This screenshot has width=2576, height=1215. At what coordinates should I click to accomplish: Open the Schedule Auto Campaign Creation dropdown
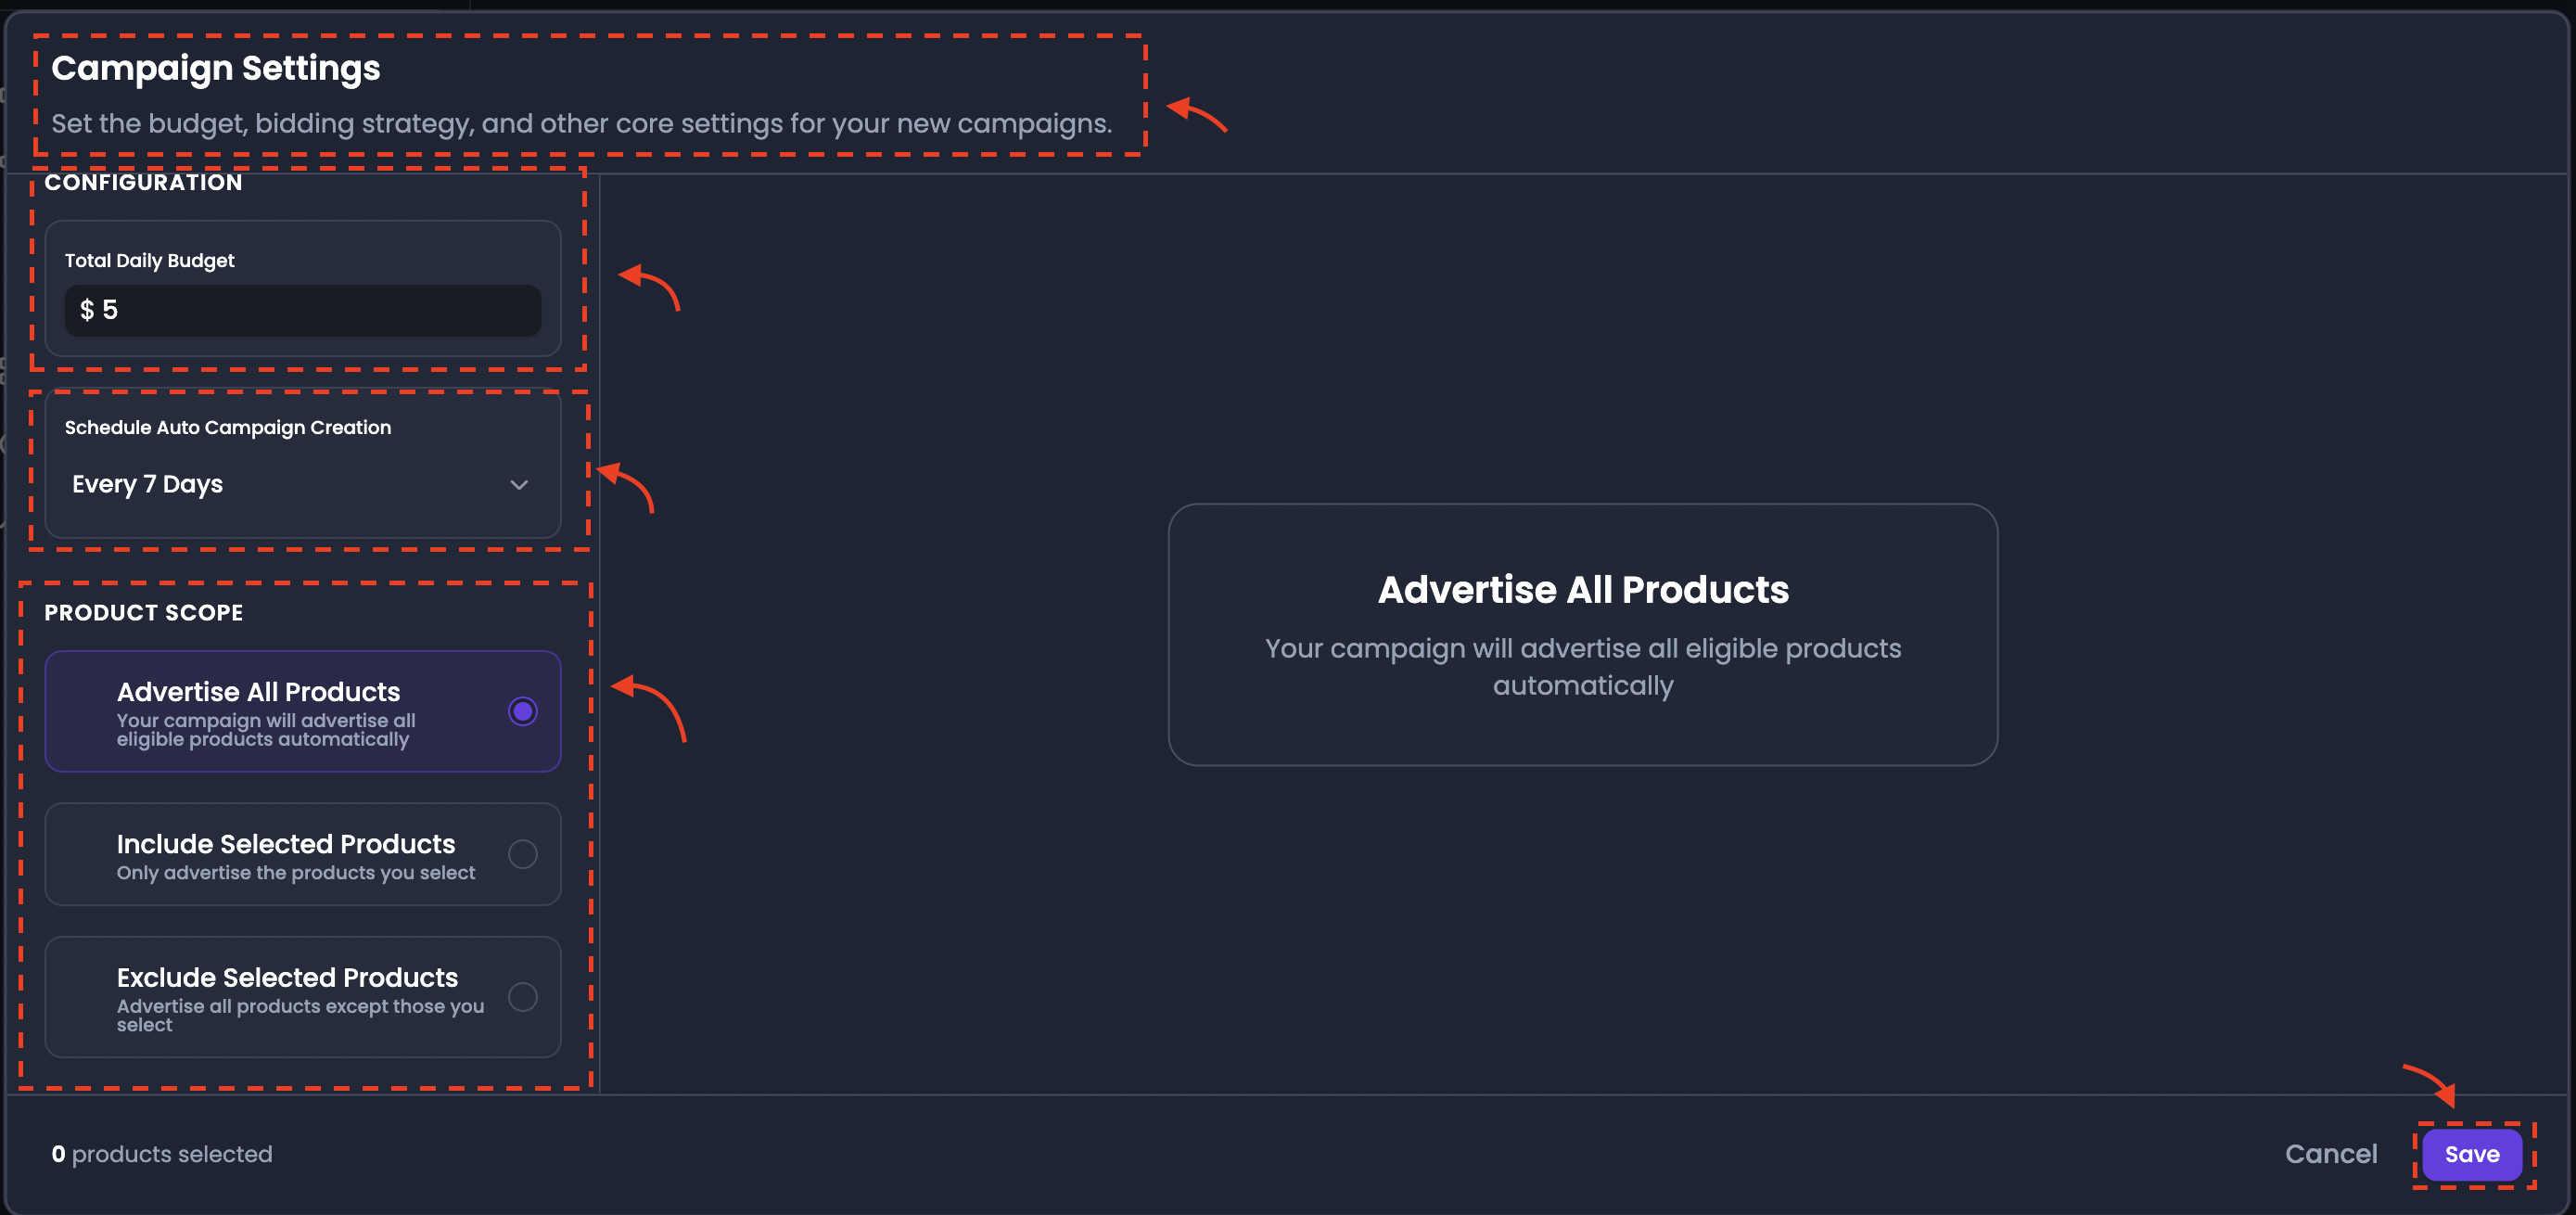tap(303, 485)
